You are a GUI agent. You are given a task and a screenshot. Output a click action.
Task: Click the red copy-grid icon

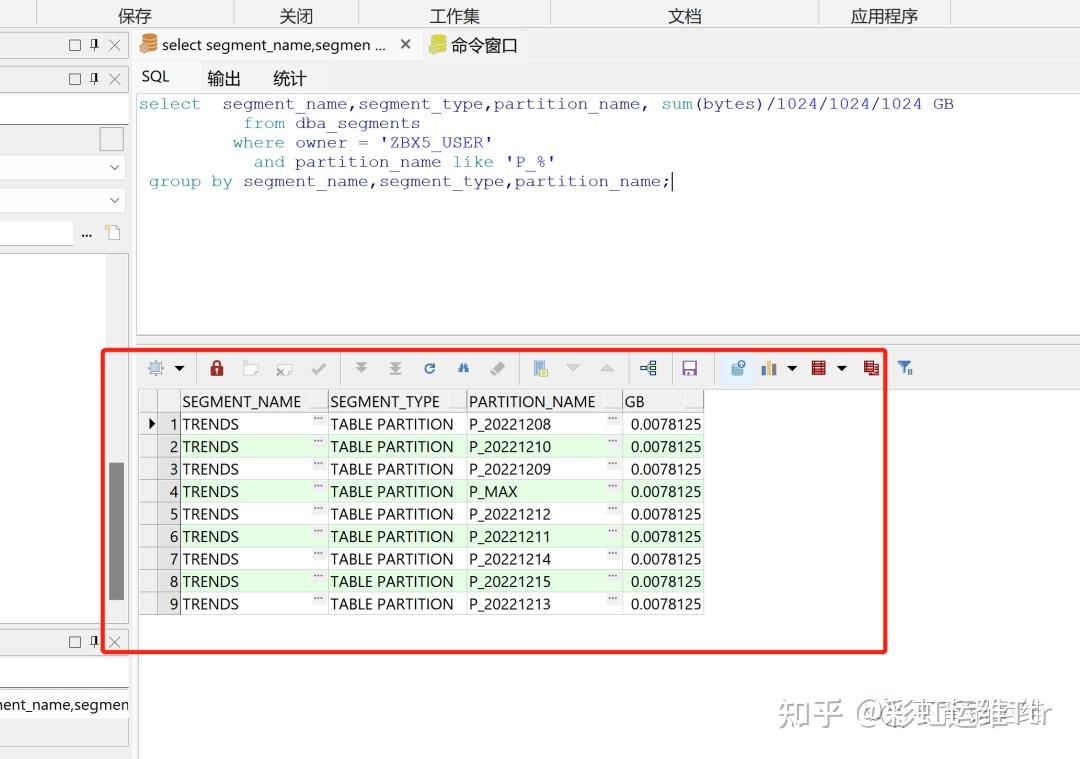871,368
